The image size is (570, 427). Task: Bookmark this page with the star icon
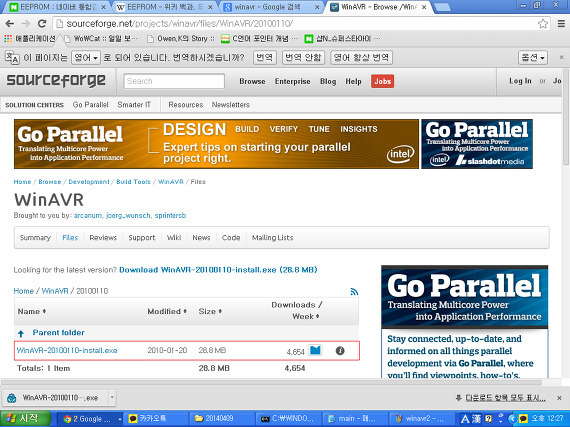[543, 24]
